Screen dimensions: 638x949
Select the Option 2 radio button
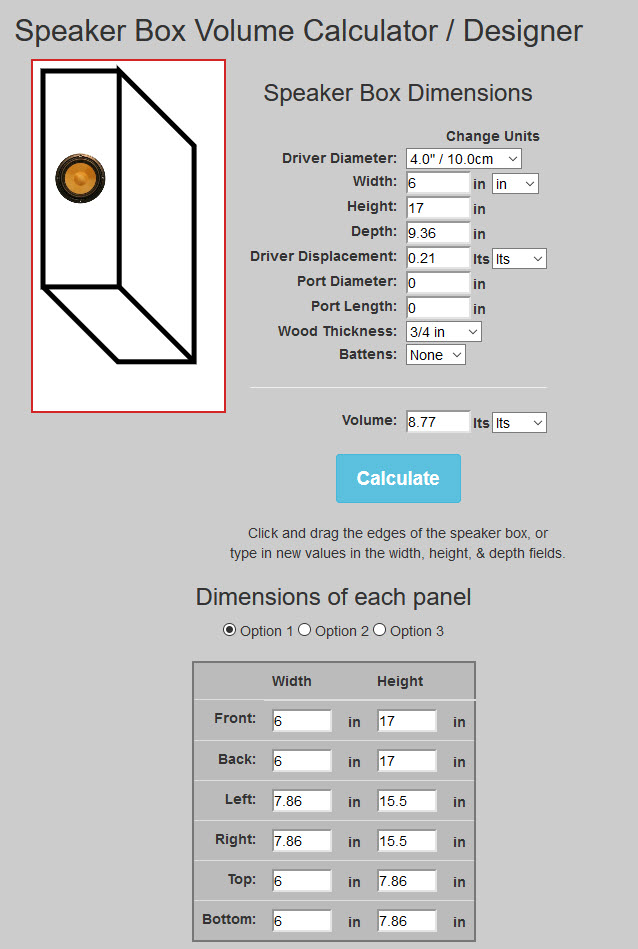pos(304,630)
